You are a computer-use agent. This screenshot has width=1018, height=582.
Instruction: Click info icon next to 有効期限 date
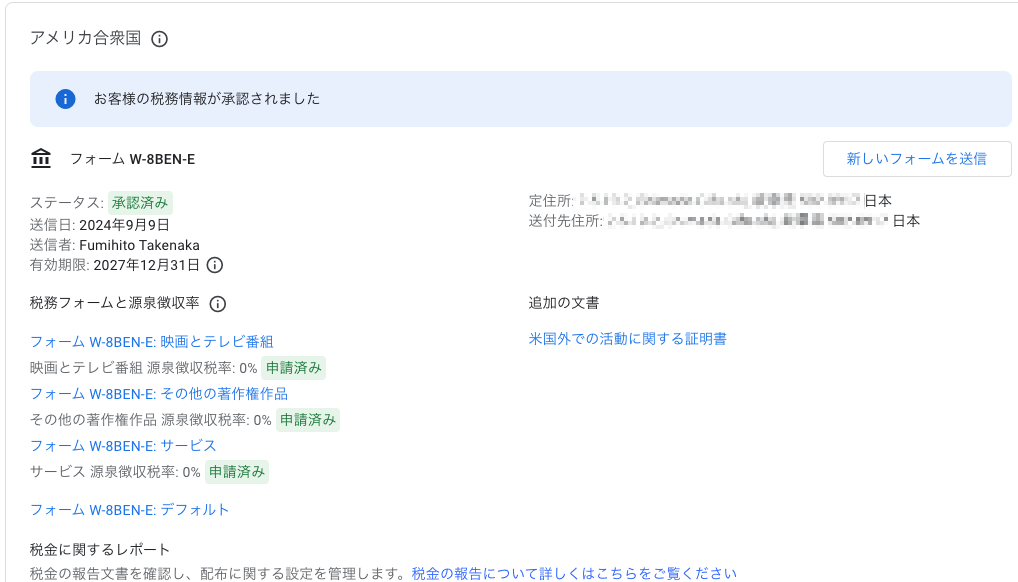pos(214,265)
